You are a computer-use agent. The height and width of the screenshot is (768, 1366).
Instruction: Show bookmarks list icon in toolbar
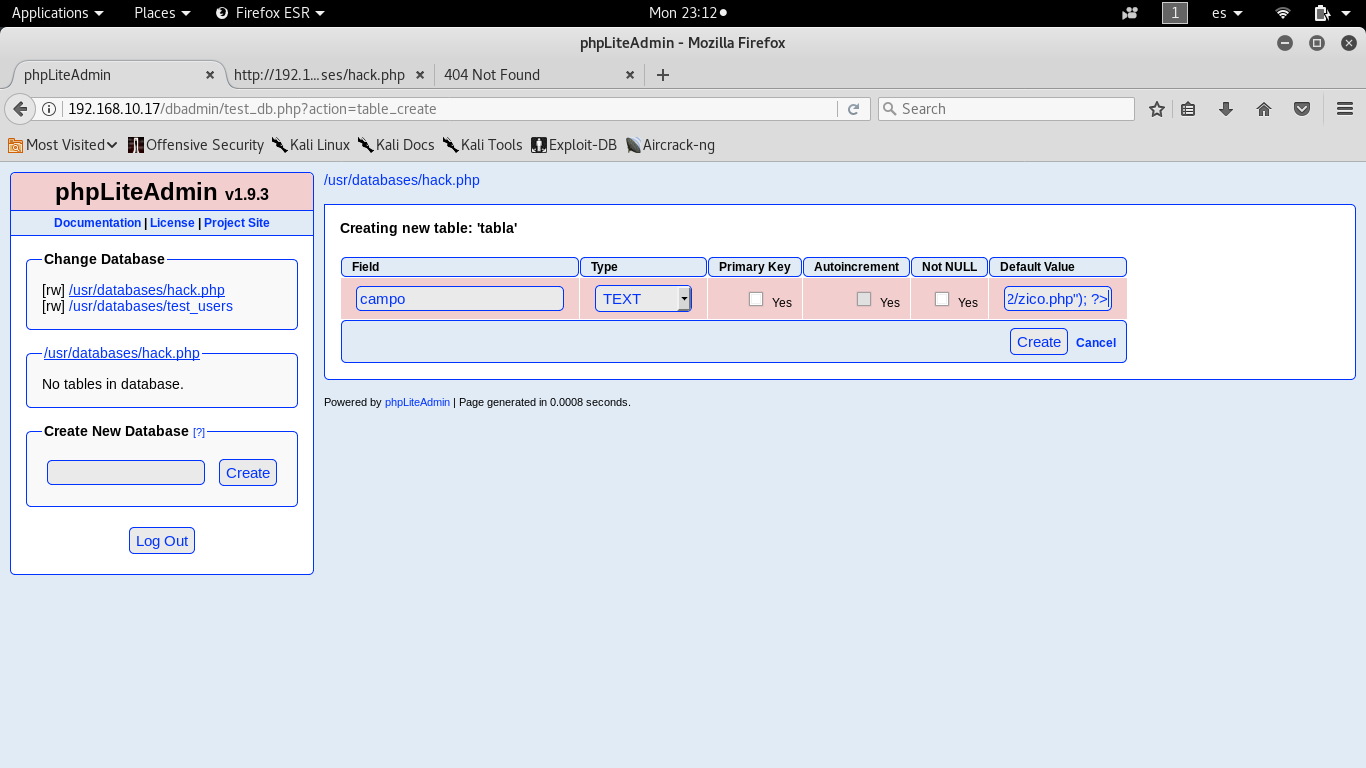pos(1188,109)
